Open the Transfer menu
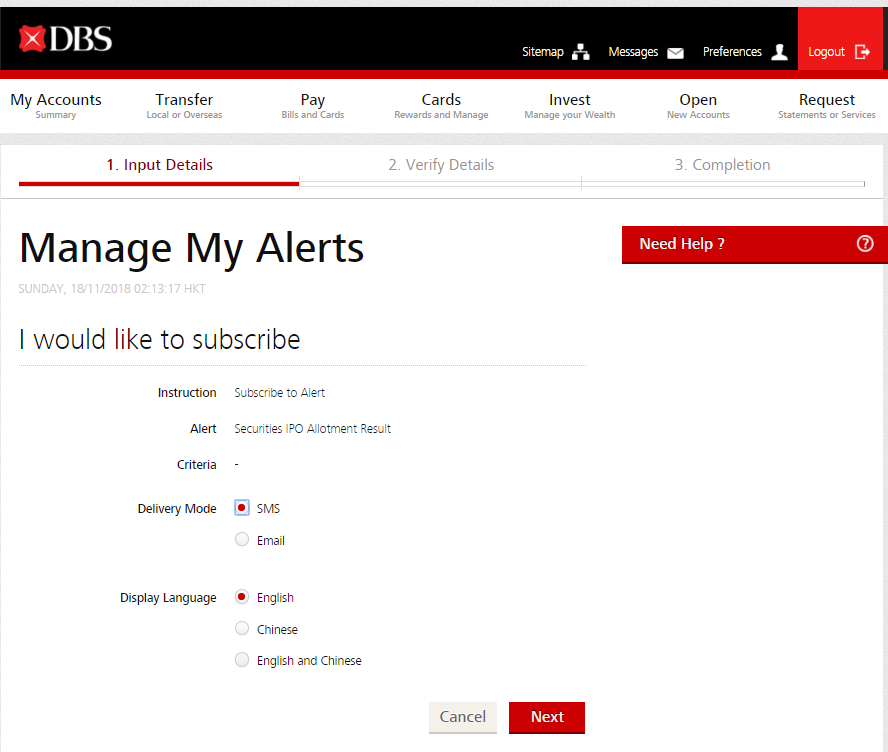The image size is (888, 752). 184,105
